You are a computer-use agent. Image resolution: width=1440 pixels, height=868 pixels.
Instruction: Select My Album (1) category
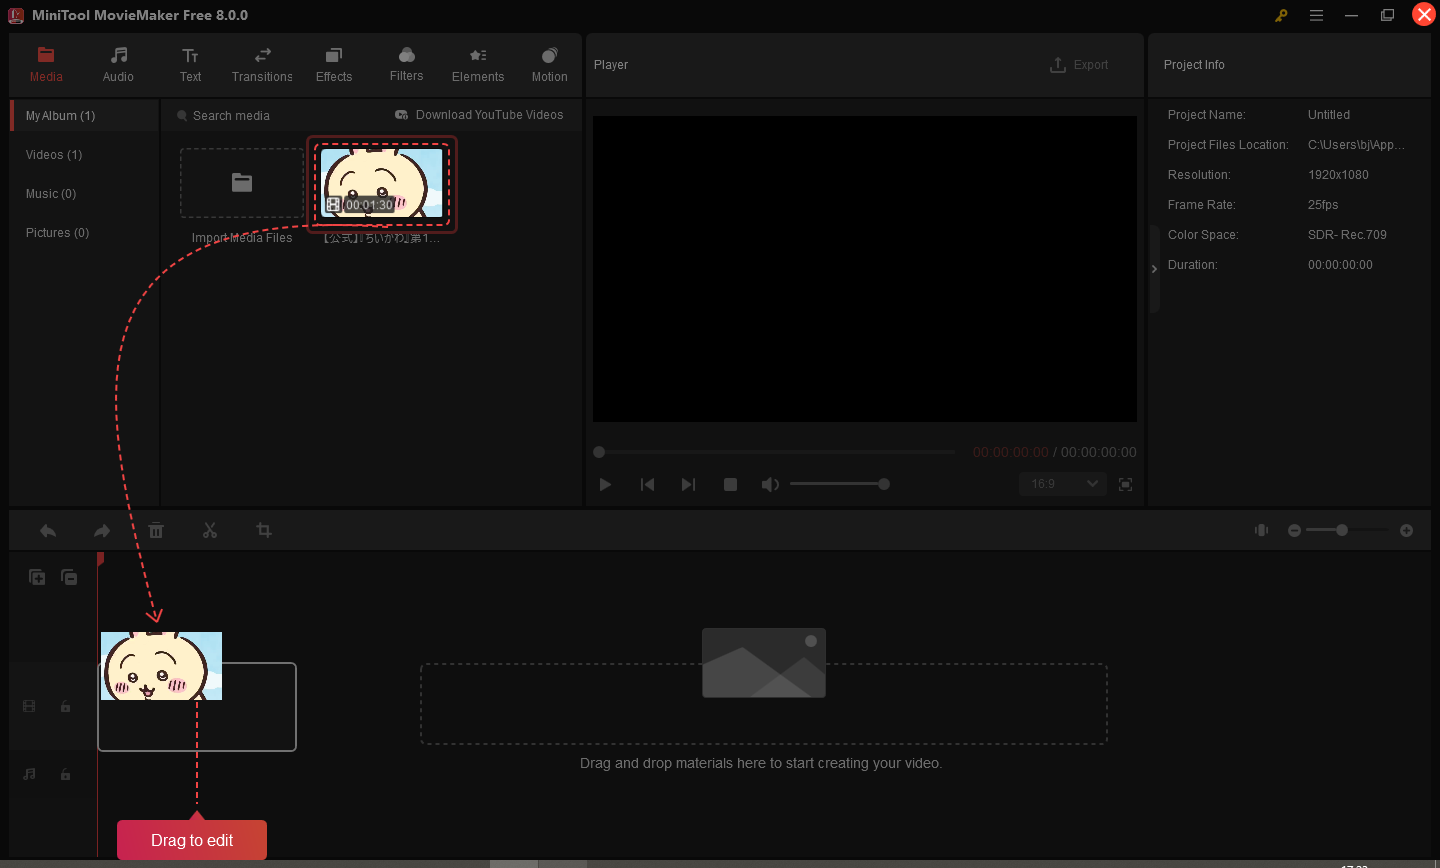coord(85,116)
